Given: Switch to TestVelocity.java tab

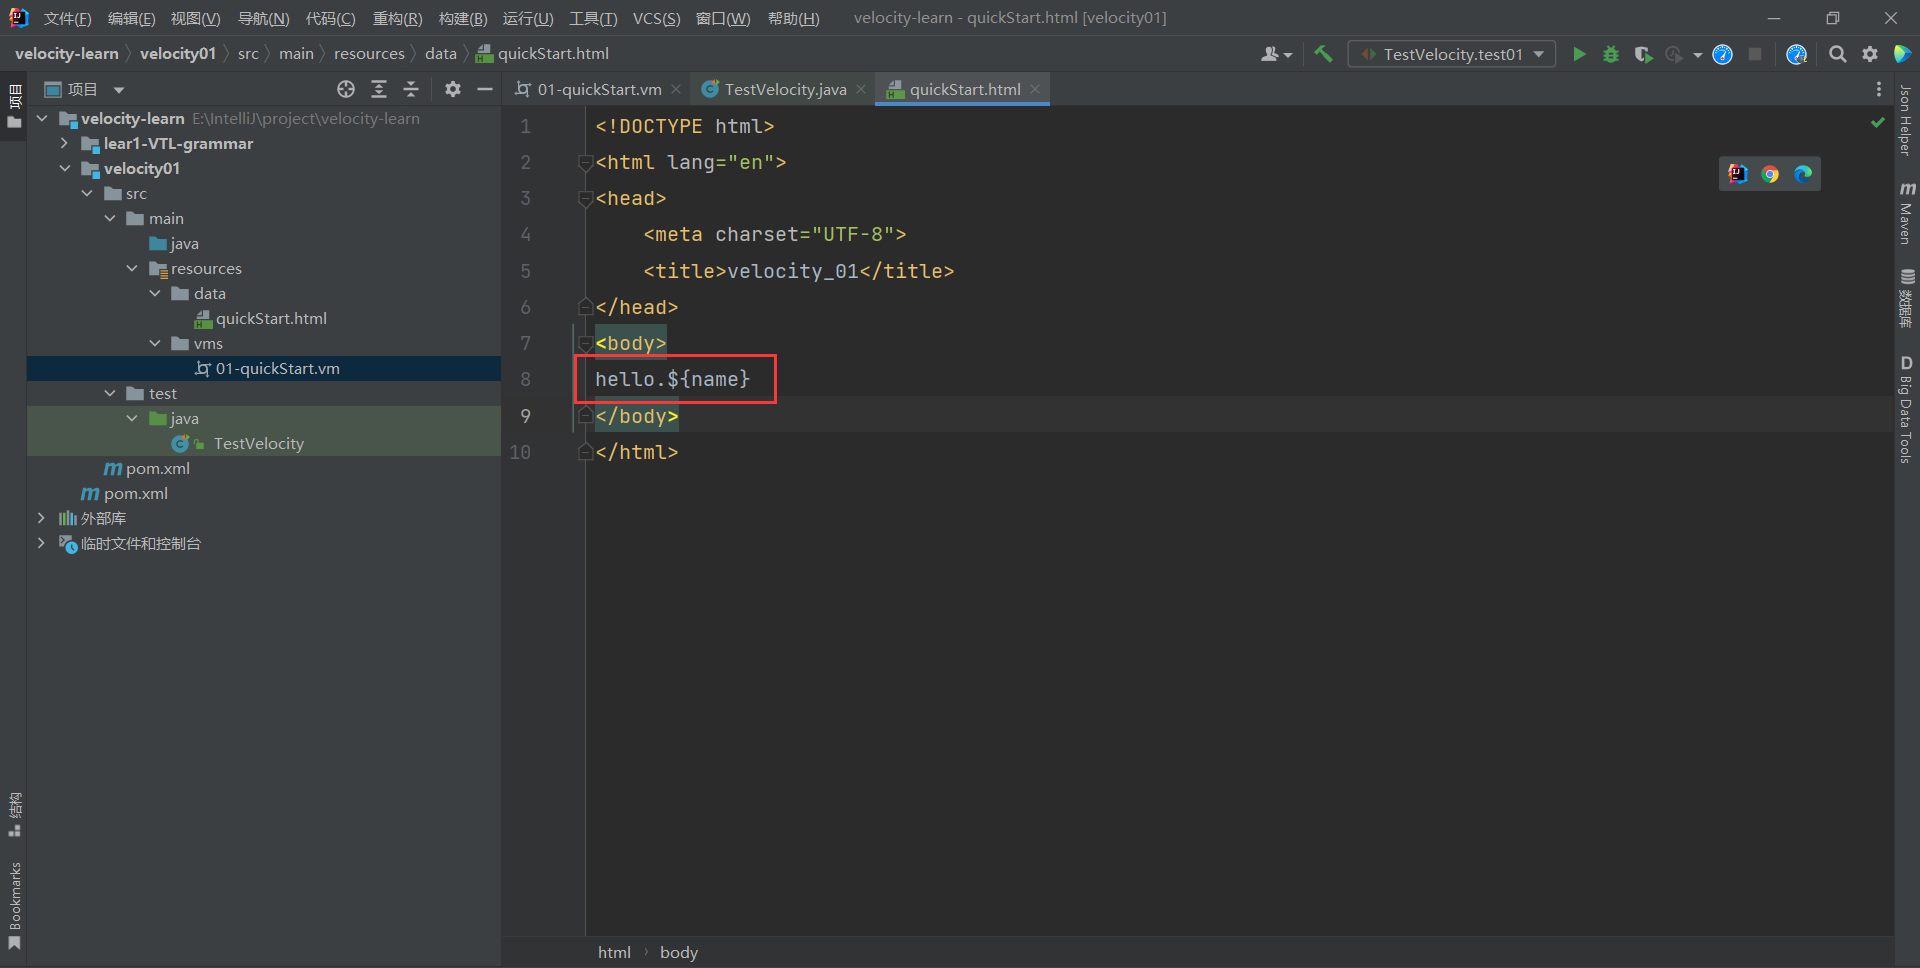Looking at the screenshot, I should pos(785,89).
